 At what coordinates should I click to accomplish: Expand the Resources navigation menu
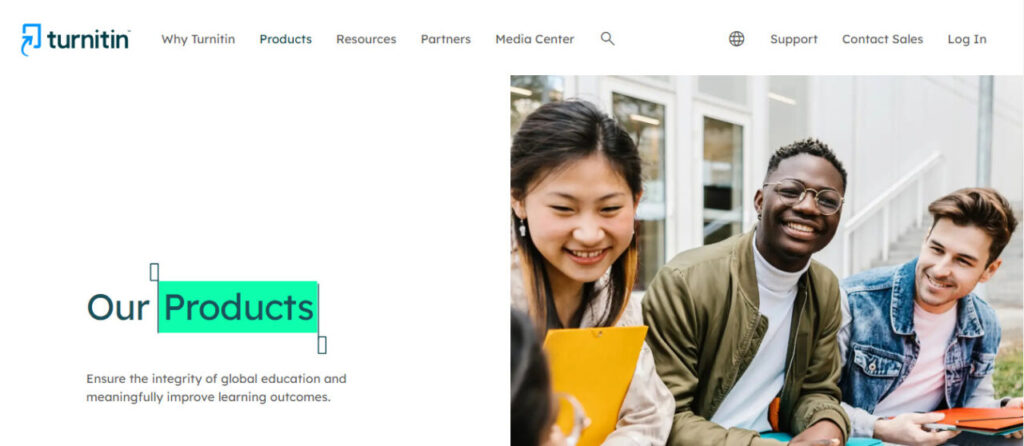[x=366, y=39]
